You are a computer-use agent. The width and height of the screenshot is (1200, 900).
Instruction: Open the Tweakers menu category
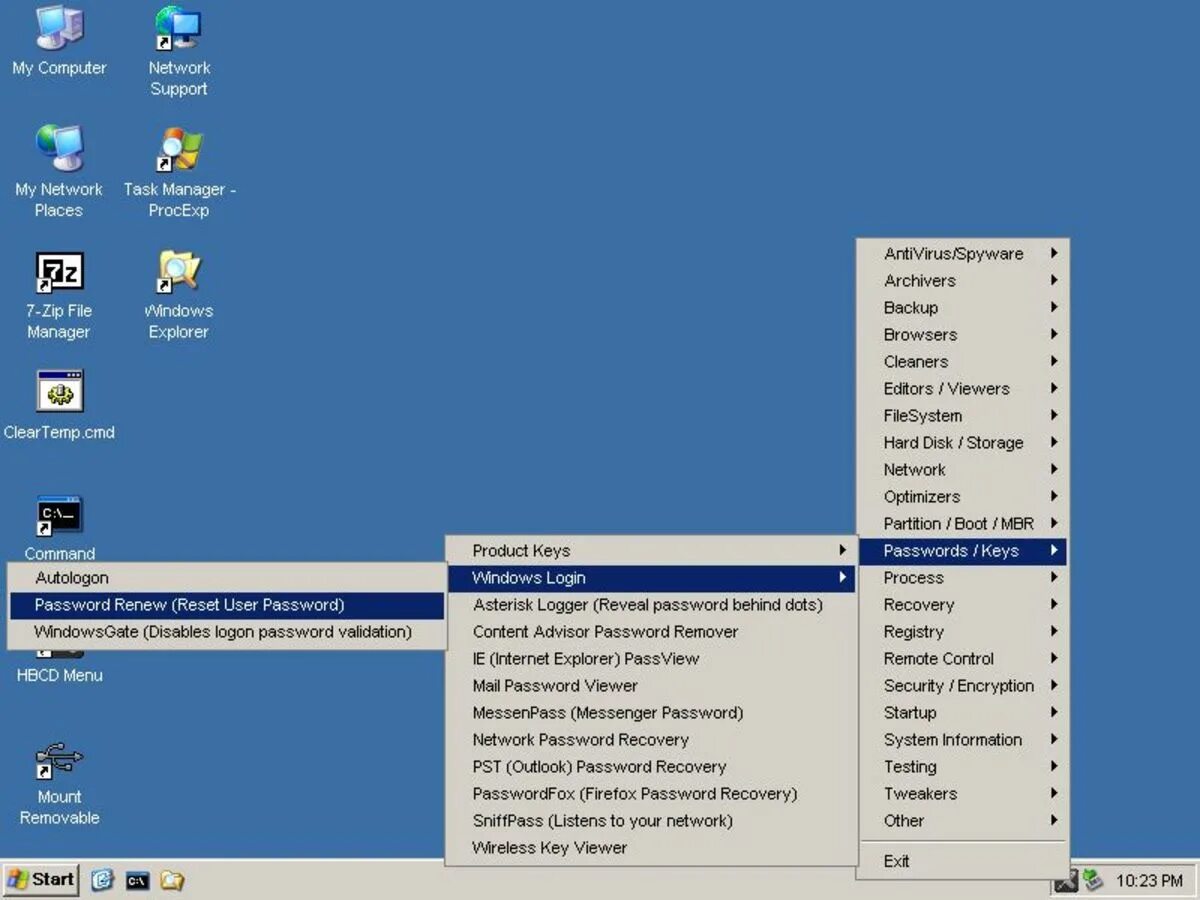click(x=962, y=794)
